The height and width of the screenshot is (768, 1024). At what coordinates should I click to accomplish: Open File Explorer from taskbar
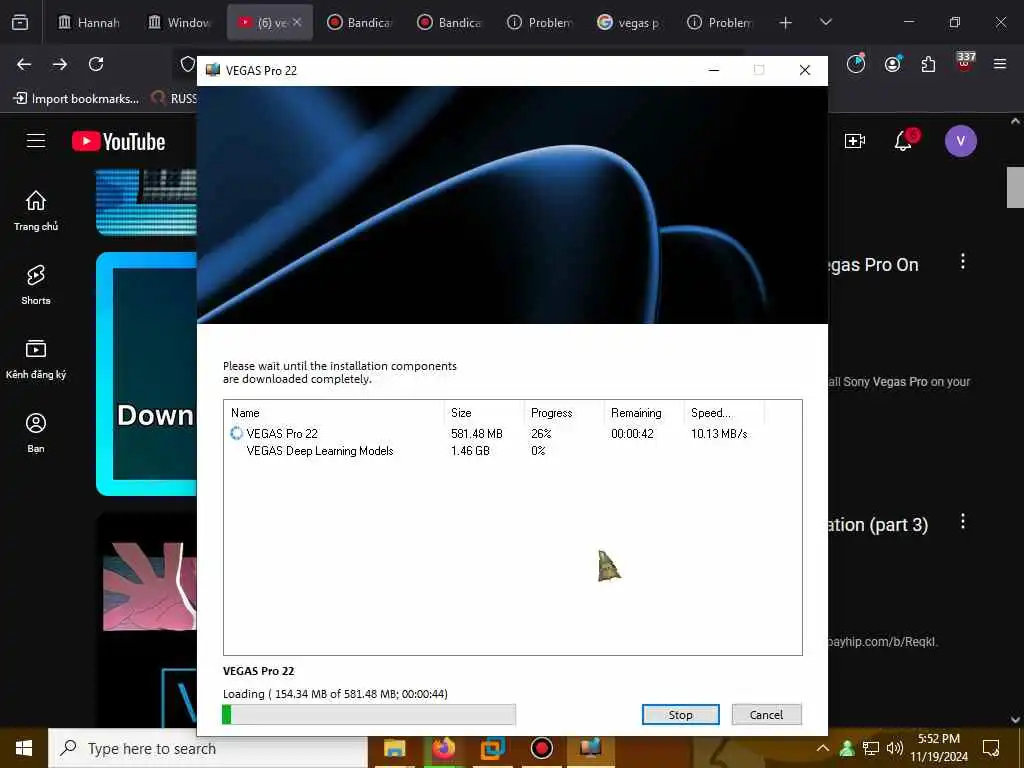[x=394, y=748]
